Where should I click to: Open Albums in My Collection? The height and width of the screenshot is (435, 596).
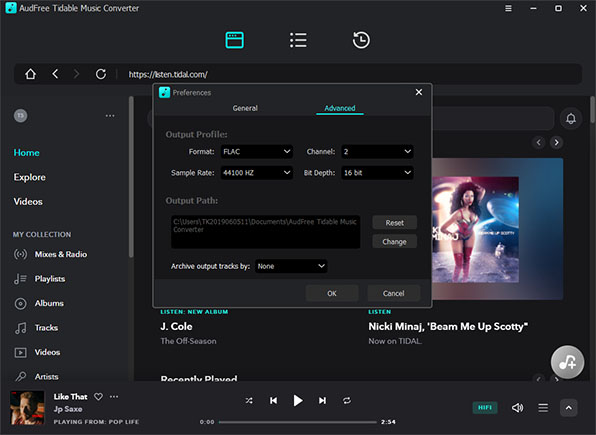click(39, 303)
